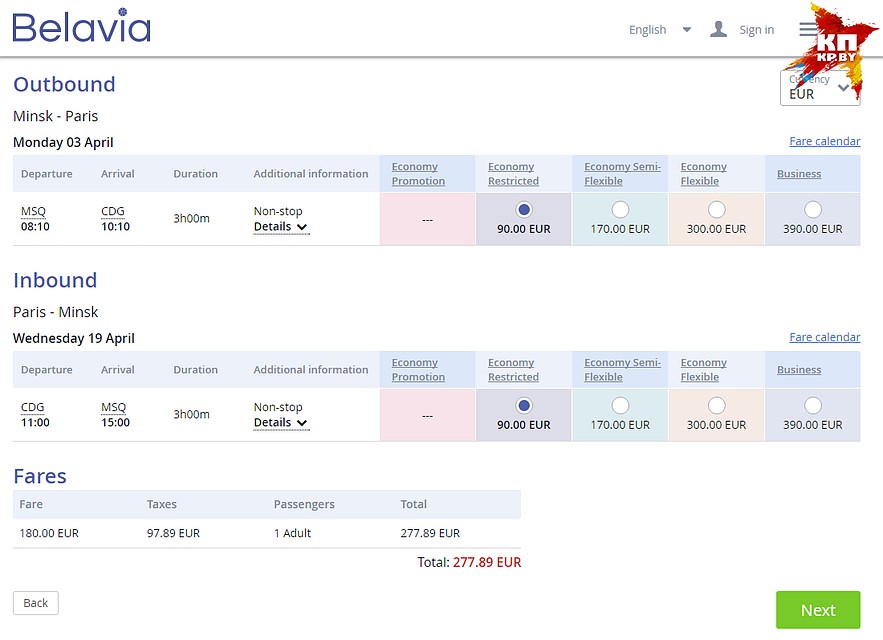Click the 97.89 EUR taxes value
The width and height of the screenshot is (883, 640).
[173, 533]
